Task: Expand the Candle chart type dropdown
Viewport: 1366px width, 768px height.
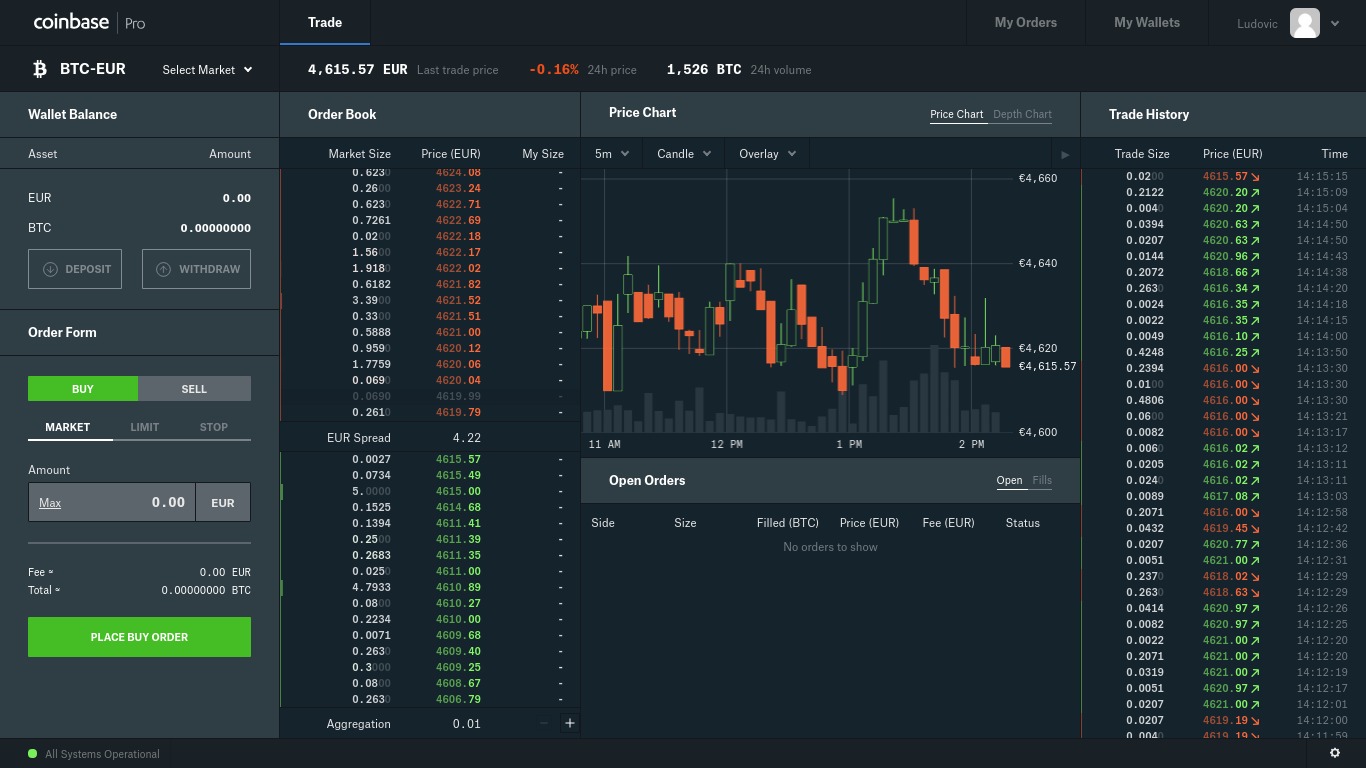Action: point(684,154)
